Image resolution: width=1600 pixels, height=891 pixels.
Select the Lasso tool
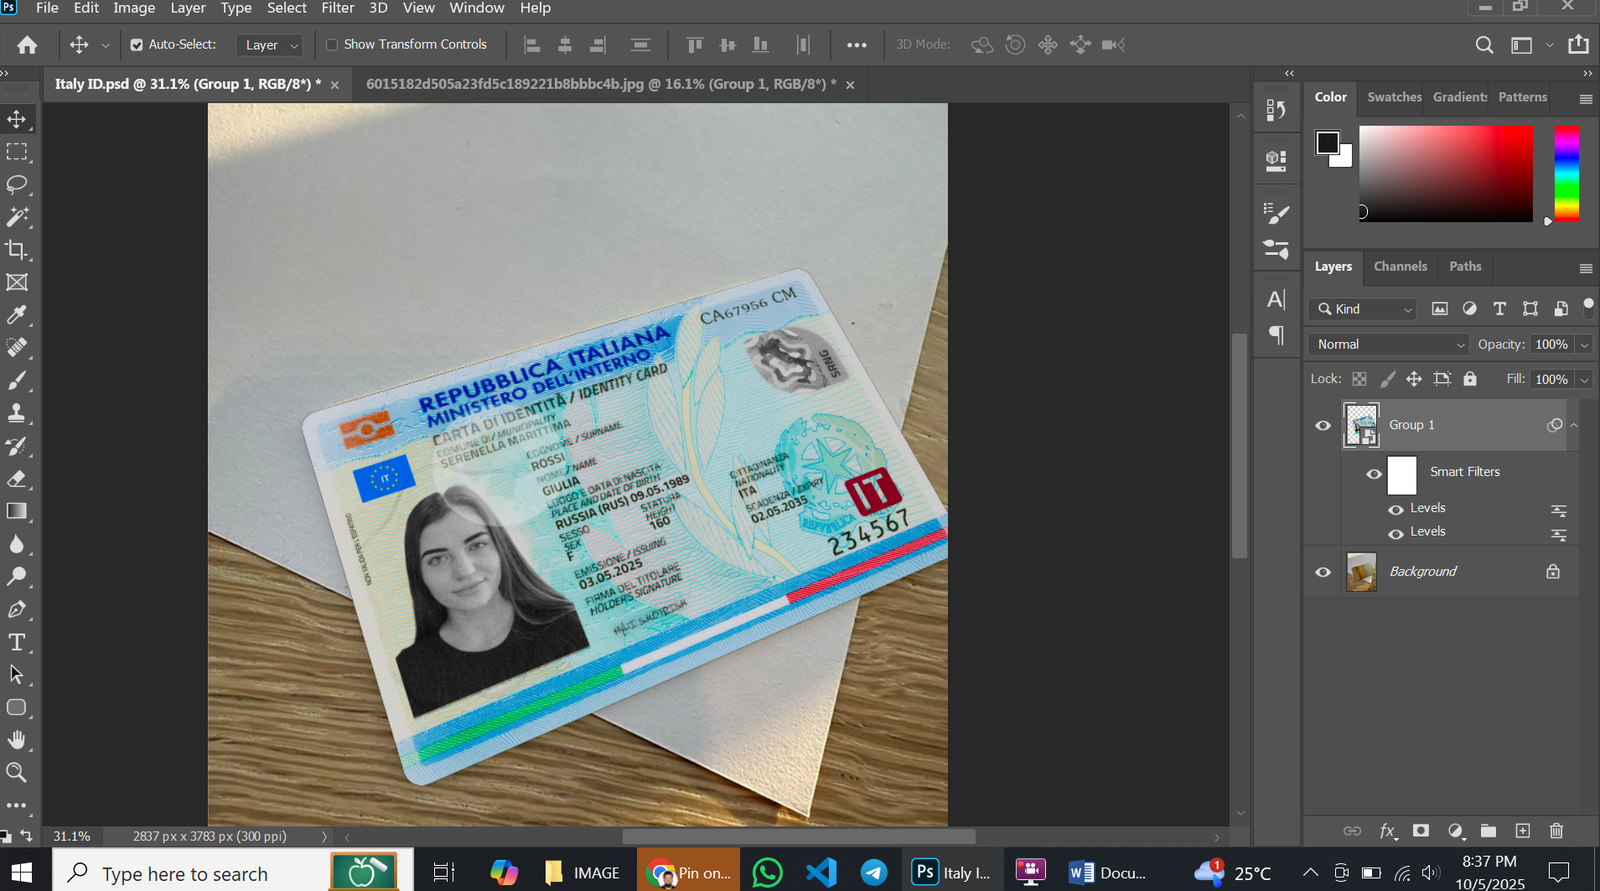(x=17, y=185)
